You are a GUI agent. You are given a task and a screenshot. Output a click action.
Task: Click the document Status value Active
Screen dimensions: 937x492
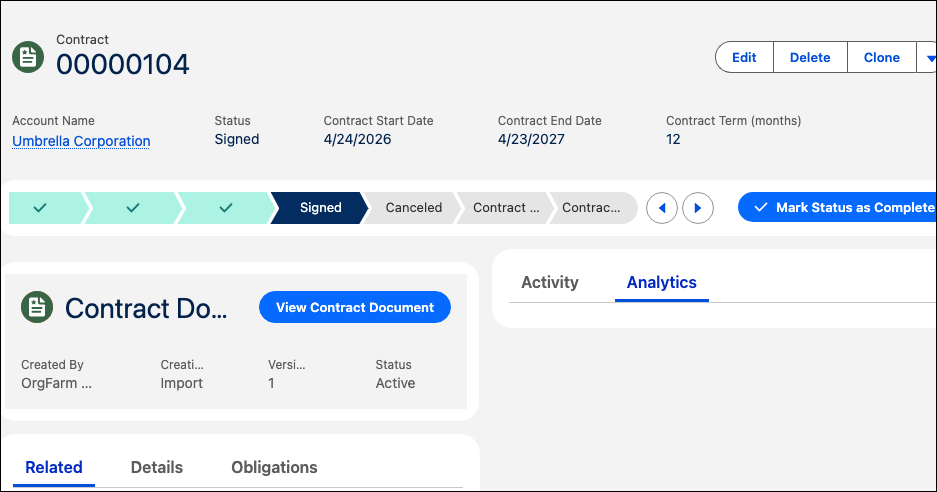tap(395, 383)
